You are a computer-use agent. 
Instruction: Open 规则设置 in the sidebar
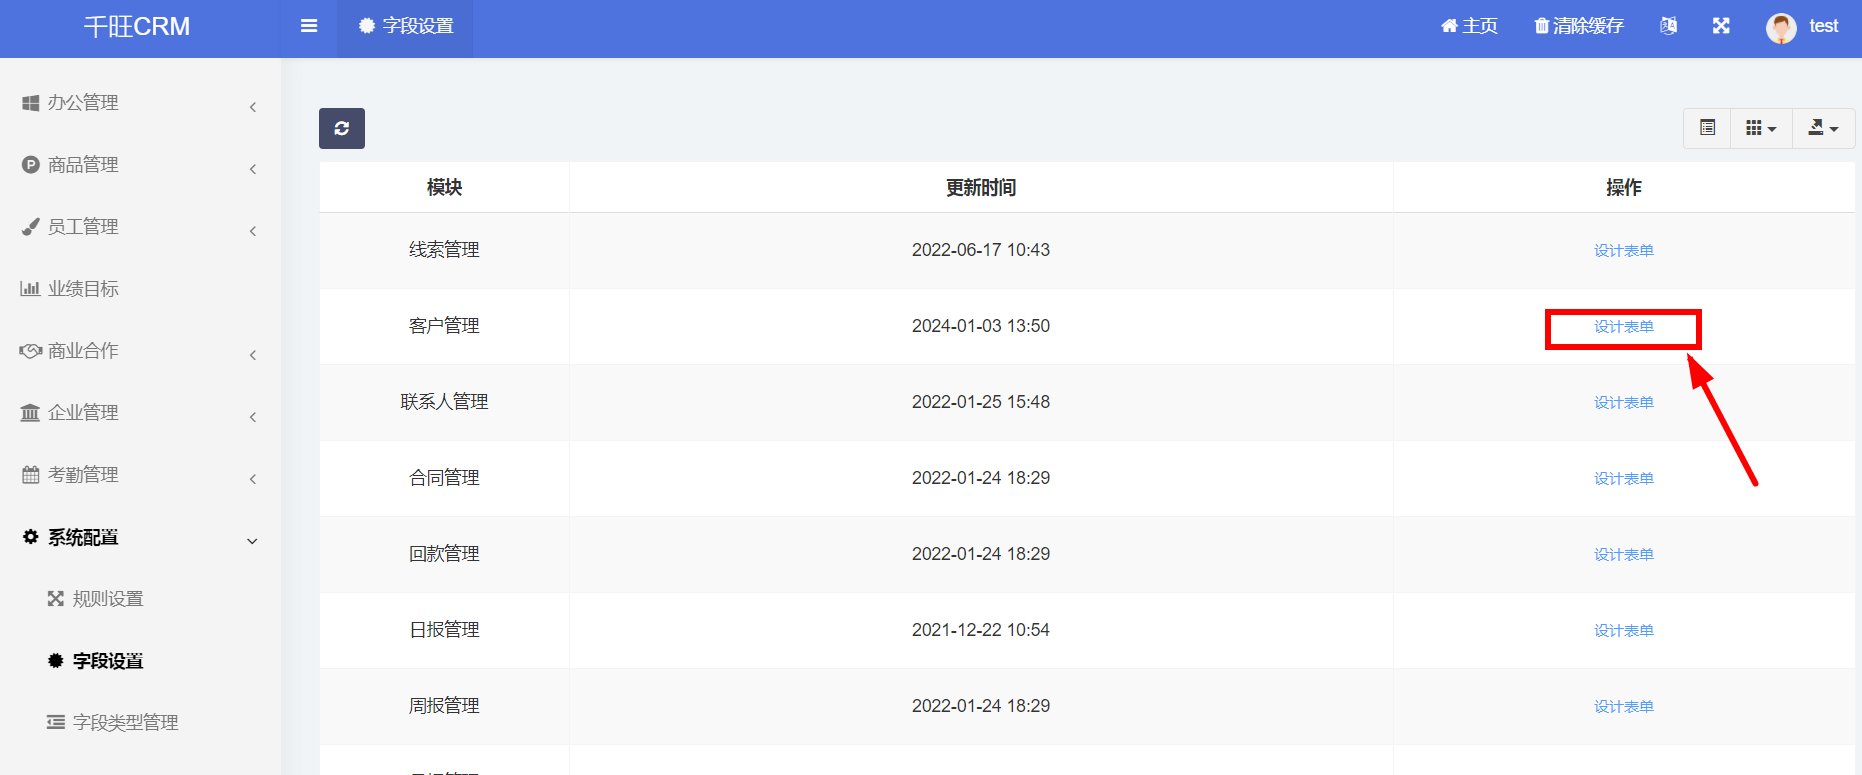point(140,599)
